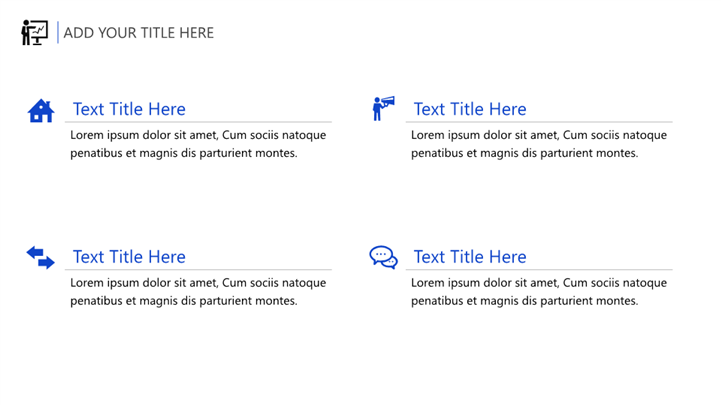Click the 'Lorem ipsum' line under the house heading
The image size is (721, 405).
click(x=198, y=135)
